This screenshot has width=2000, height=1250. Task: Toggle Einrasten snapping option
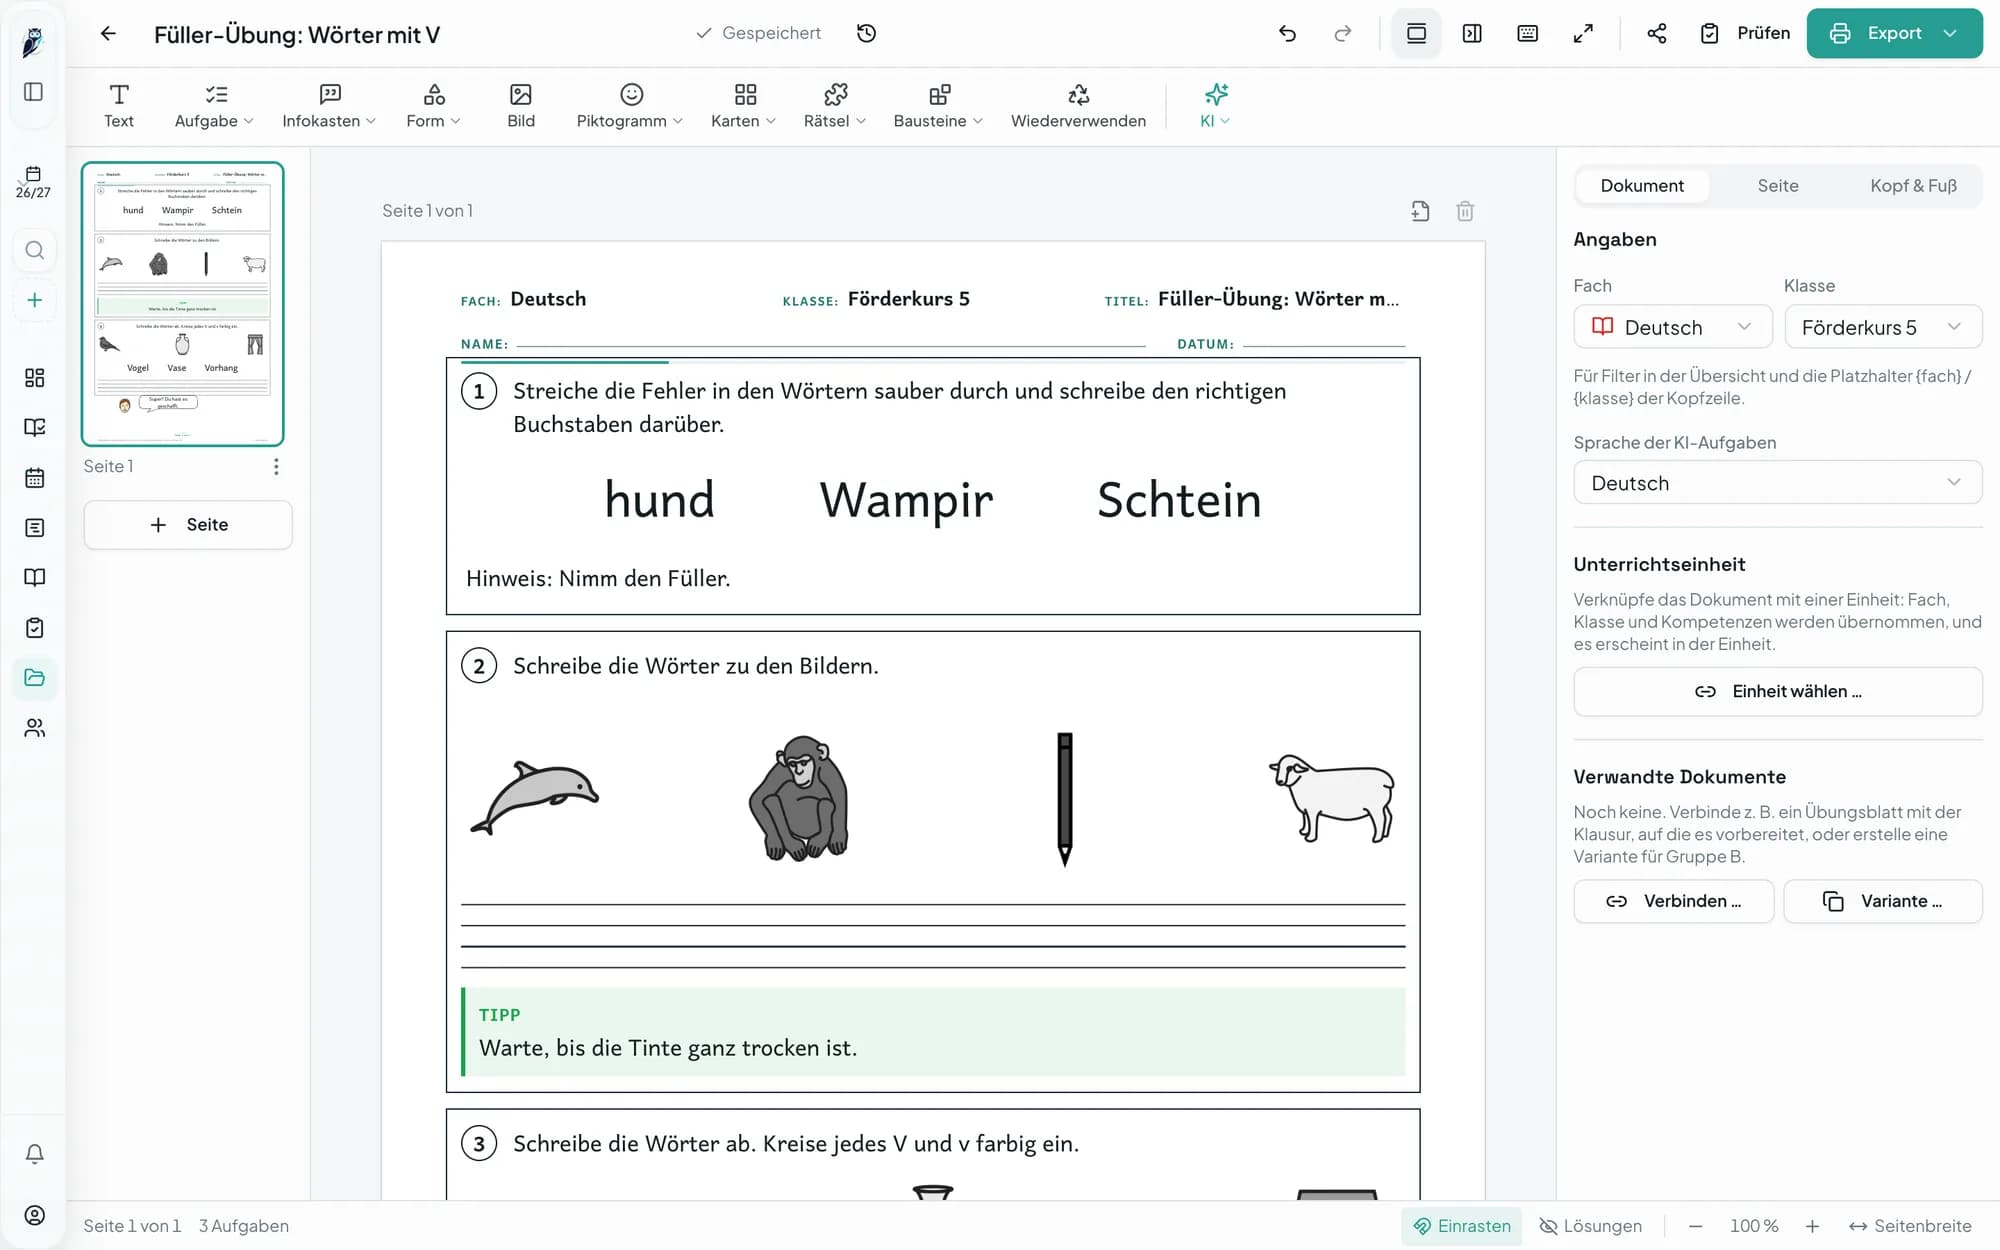(x=1462, y=1226)
